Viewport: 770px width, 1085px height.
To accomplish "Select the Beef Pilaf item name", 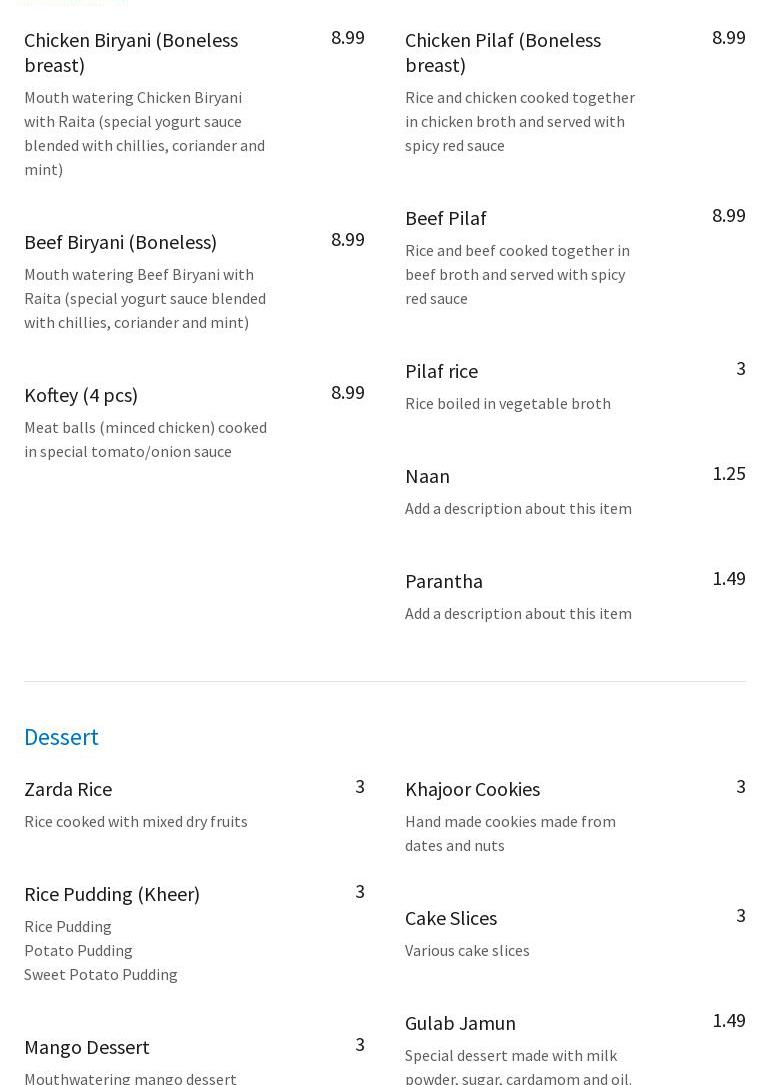I will pyautogui.click(x=446, y=218).
